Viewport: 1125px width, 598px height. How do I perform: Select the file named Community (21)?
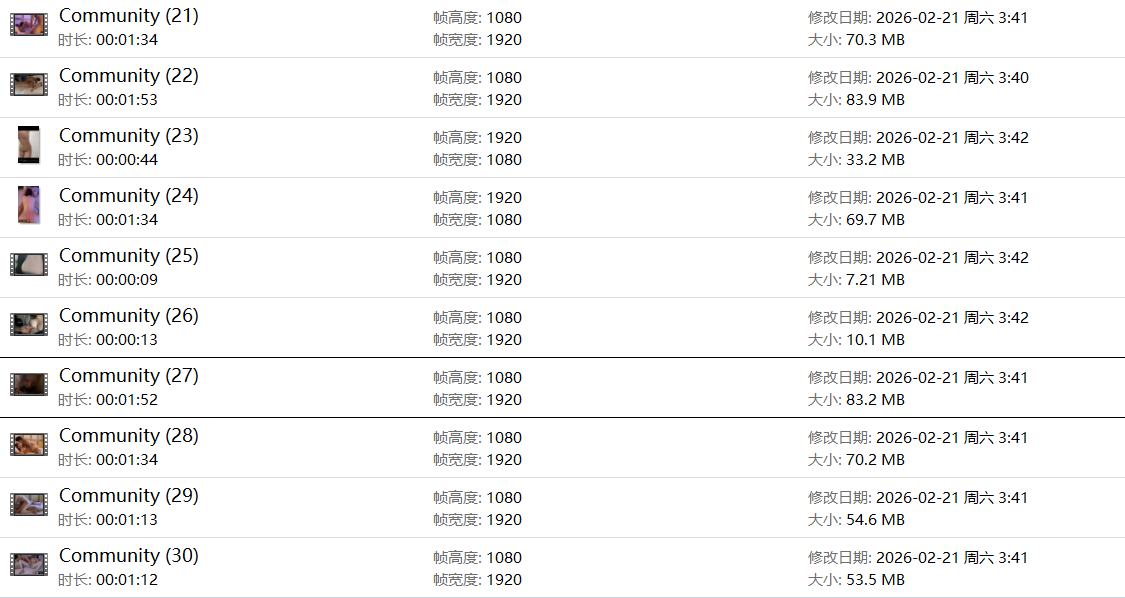[x=128, y=16]
